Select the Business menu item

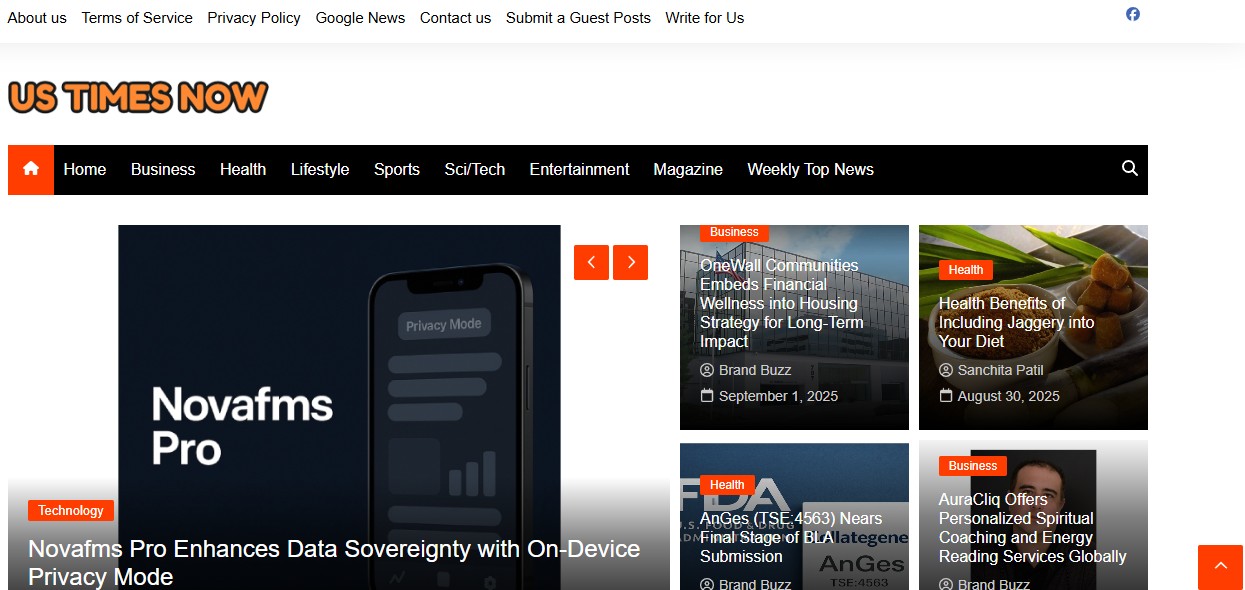pyautogui.click(x=163, y=170)
